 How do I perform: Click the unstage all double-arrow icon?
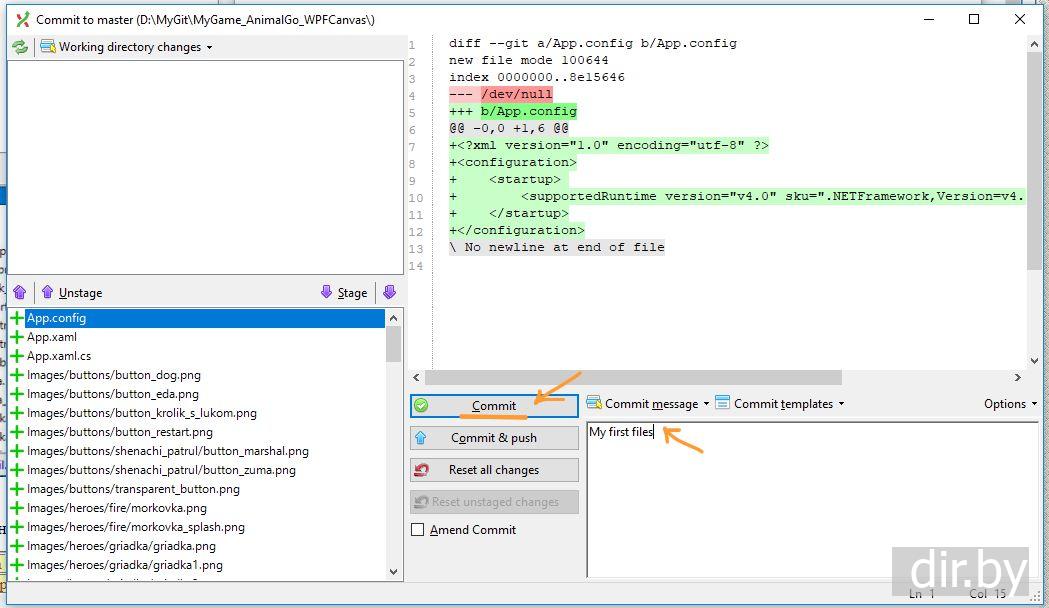19,292
